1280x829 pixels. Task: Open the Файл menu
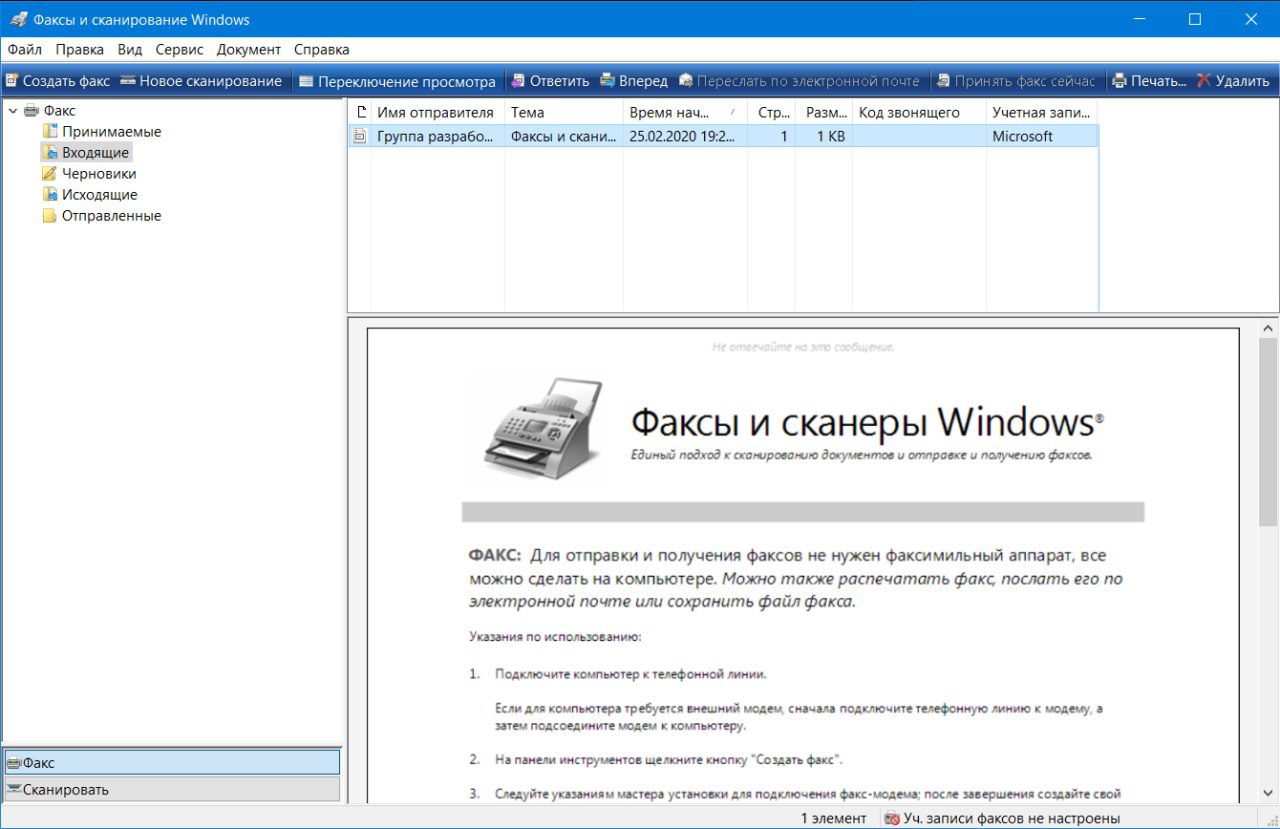25,49
